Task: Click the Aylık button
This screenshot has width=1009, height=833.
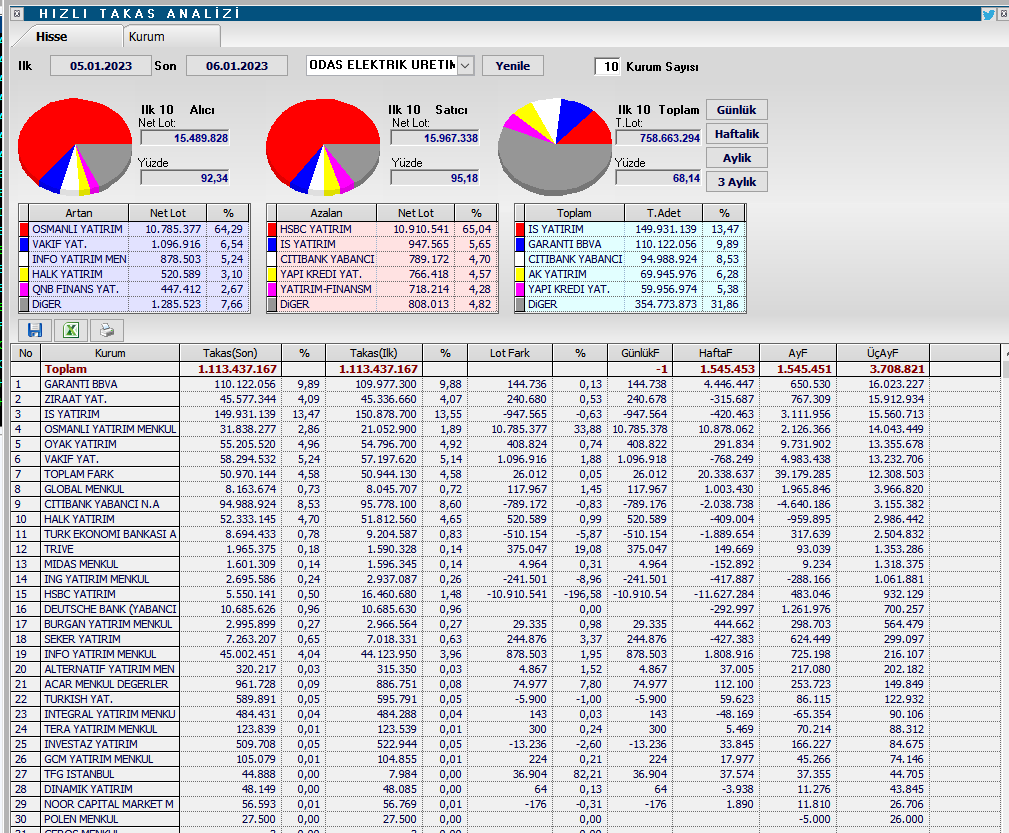Action: (x=737, y=158)
